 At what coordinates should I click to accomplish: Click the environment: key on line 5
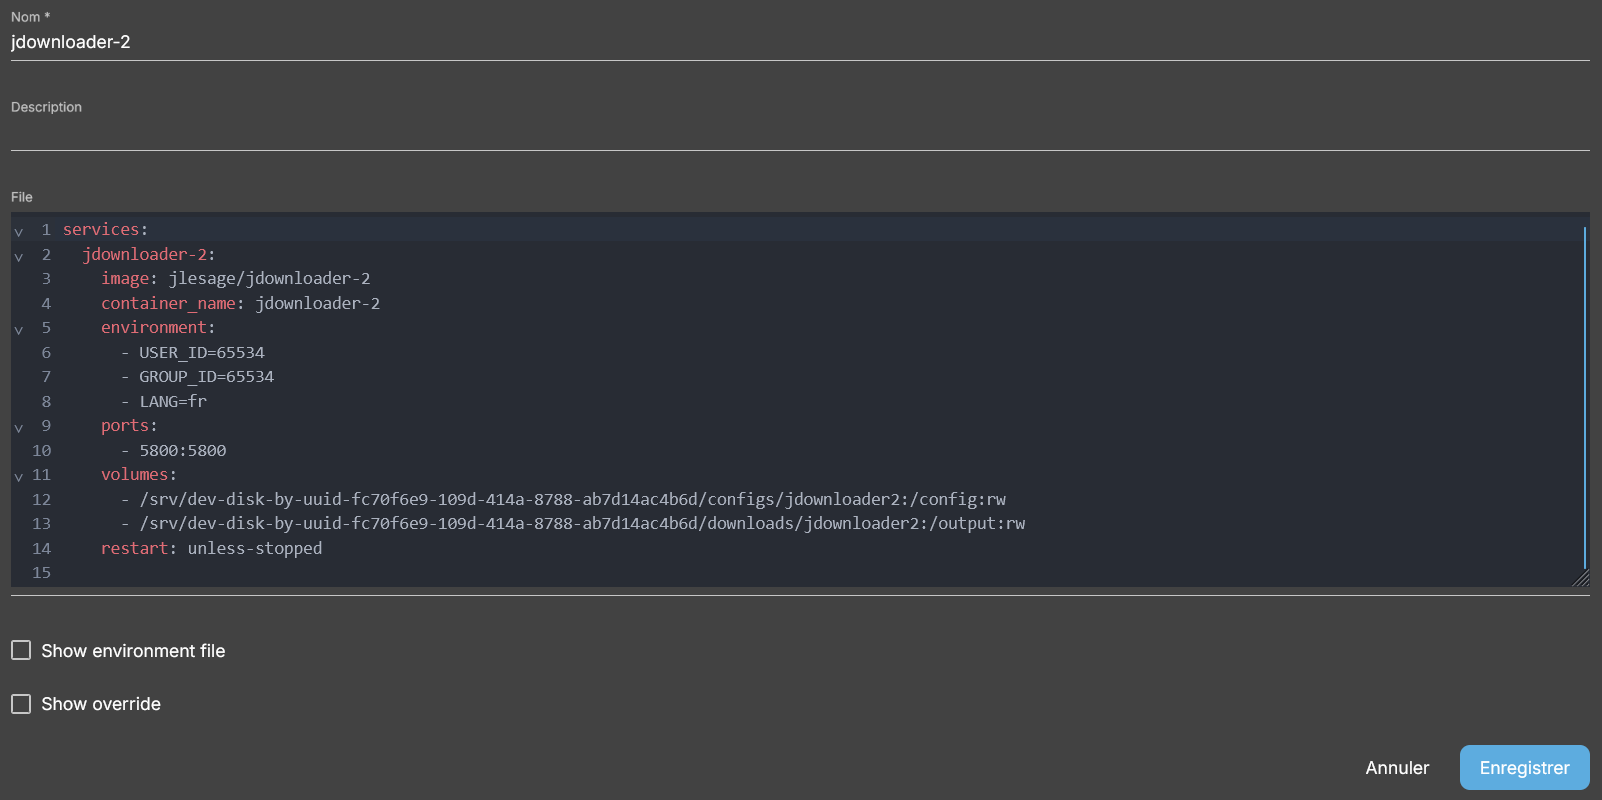tap(158, 328)
